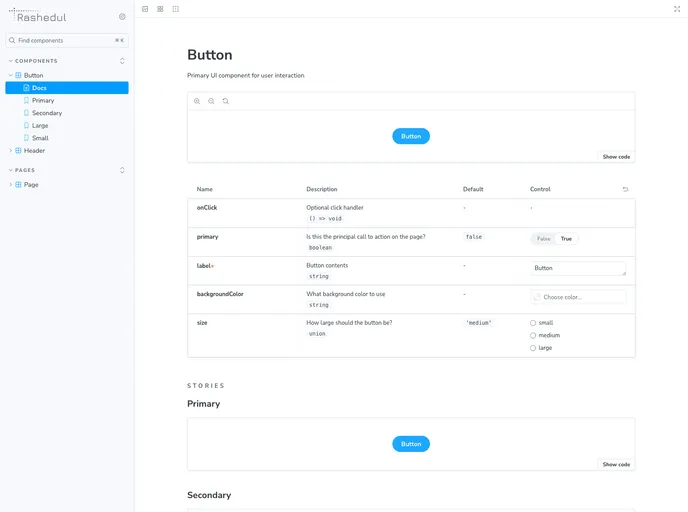Open the Secondary story in sidebar
This screenshot has height=512, width=688.
[x=46, y=113]
